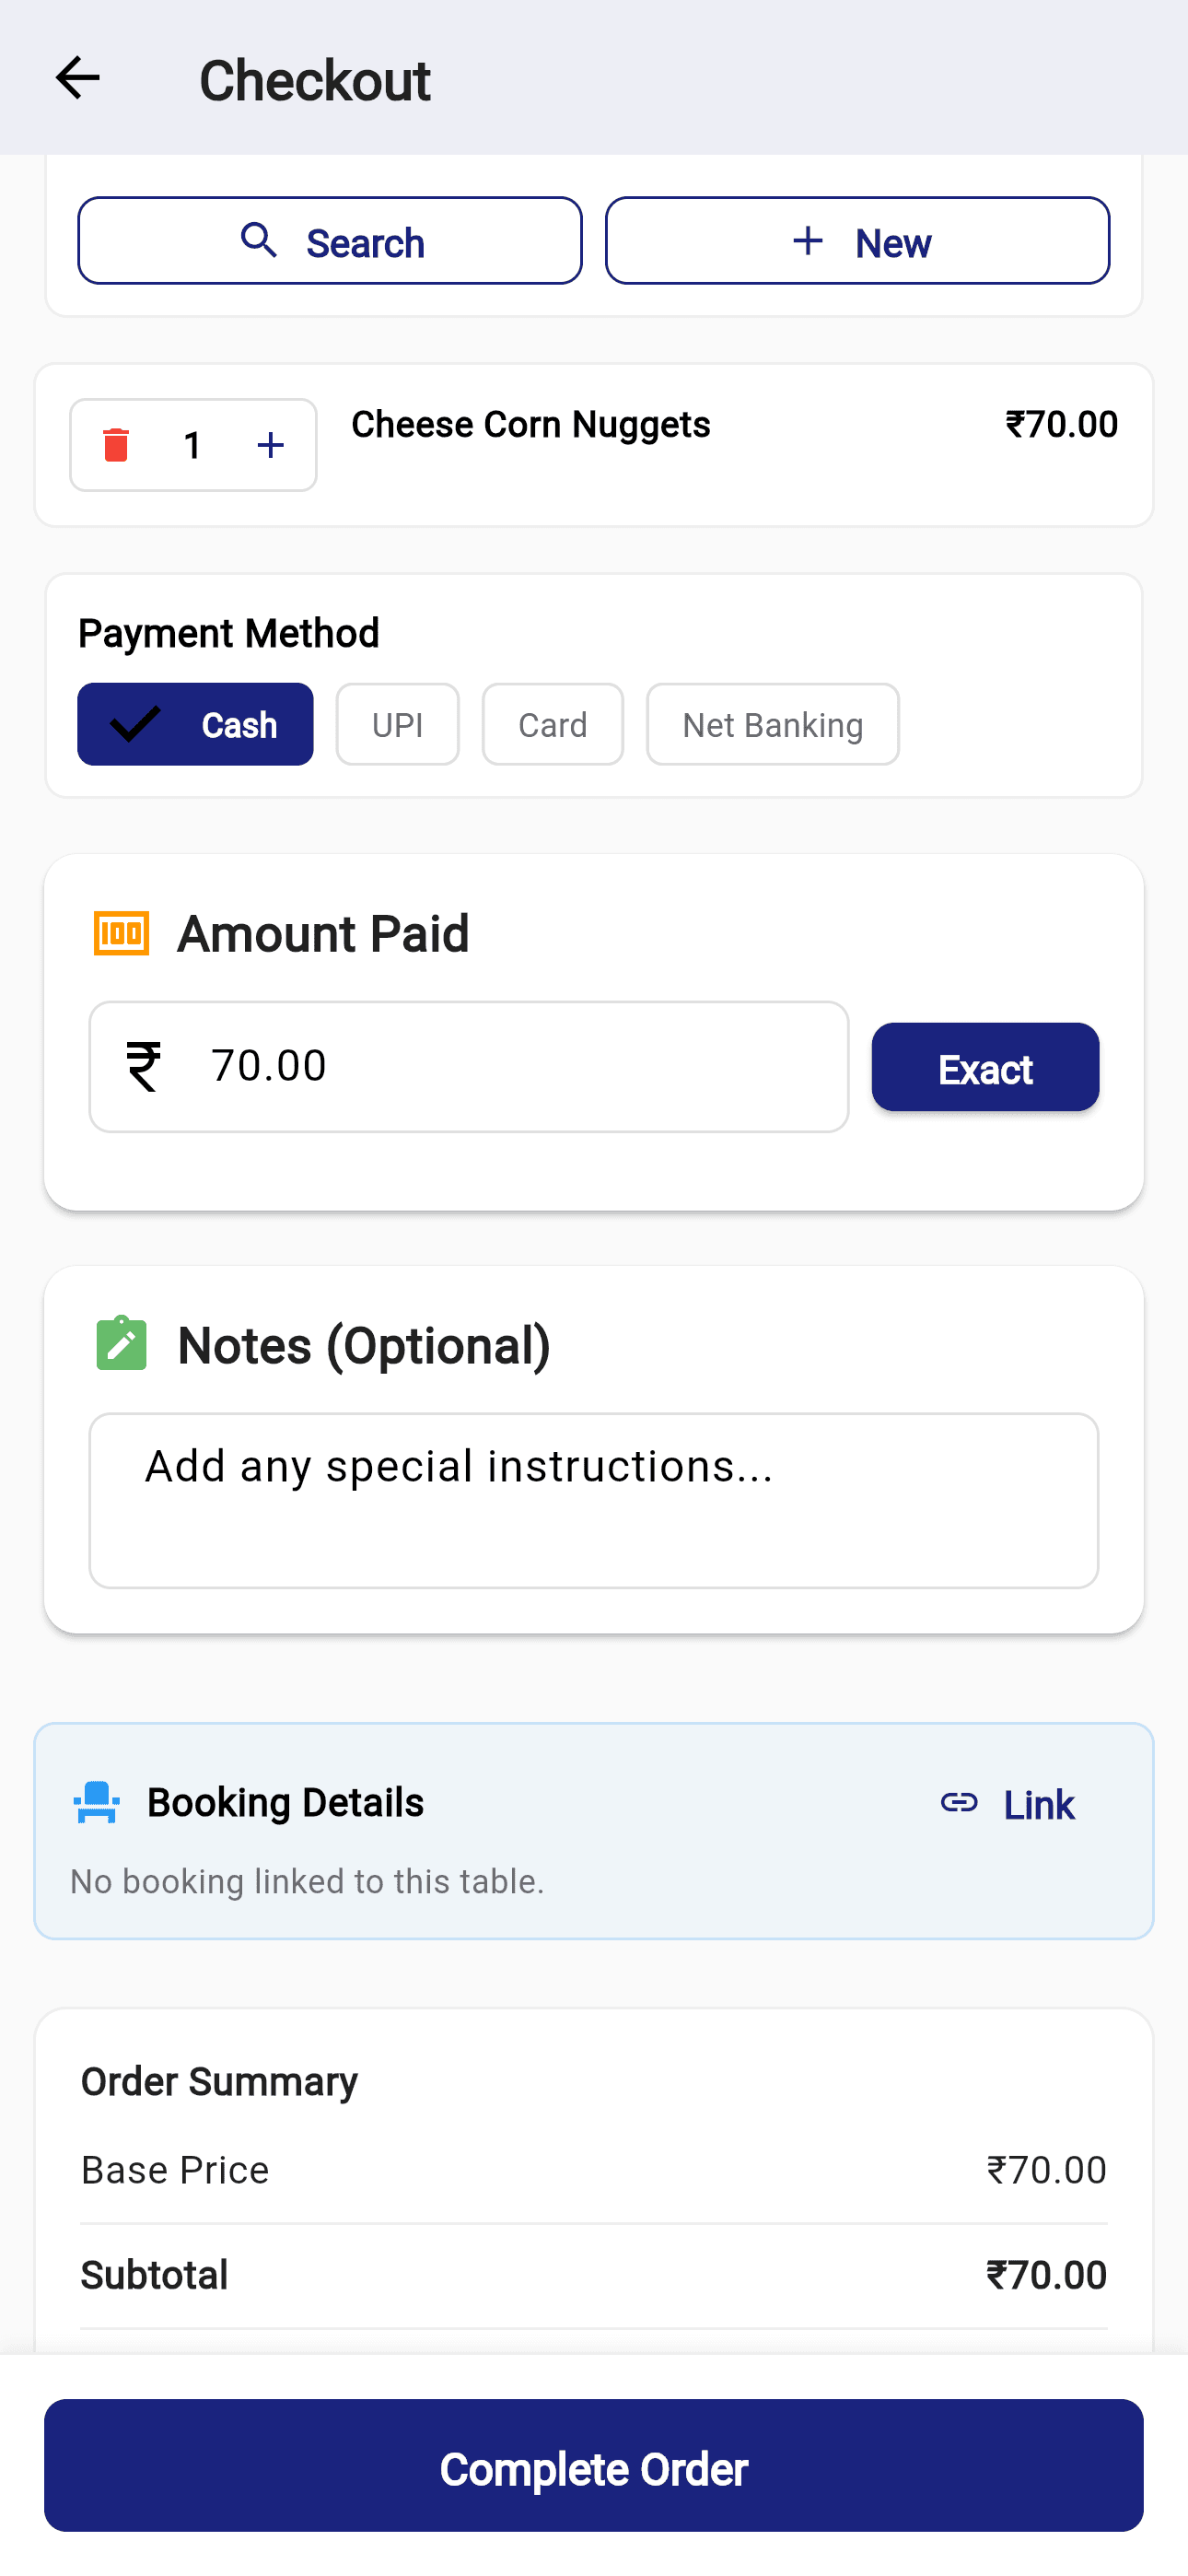Link a booking to this table
Viewport: 1188px width, 2576px height.
[x=1038, y=1804]
